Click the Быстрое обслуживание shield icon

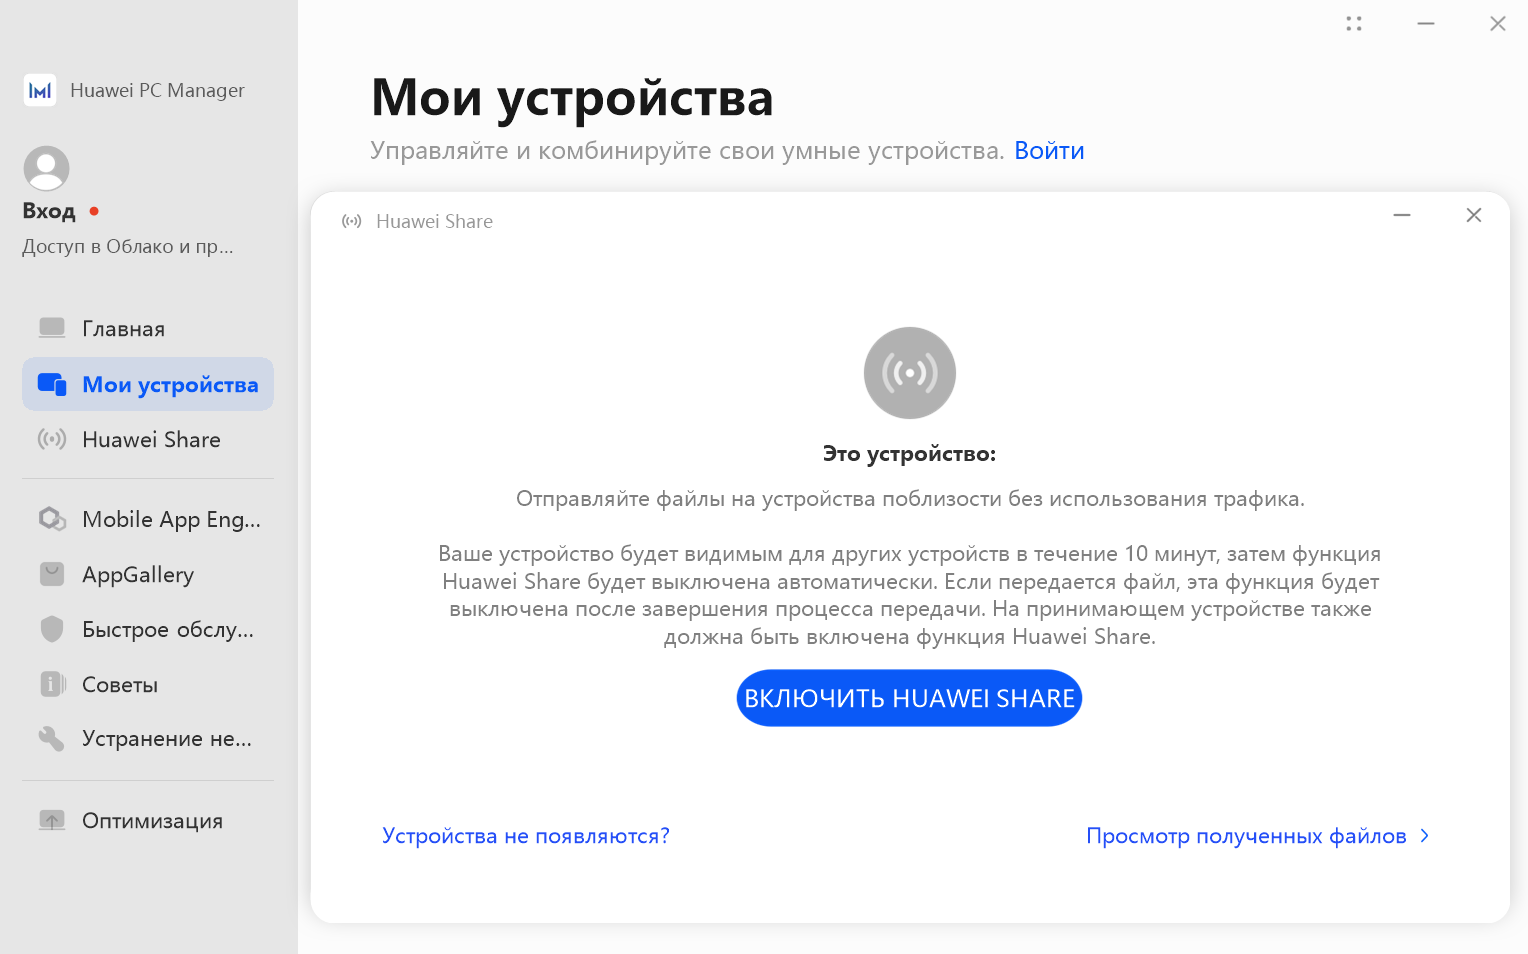tap(52, 629)
